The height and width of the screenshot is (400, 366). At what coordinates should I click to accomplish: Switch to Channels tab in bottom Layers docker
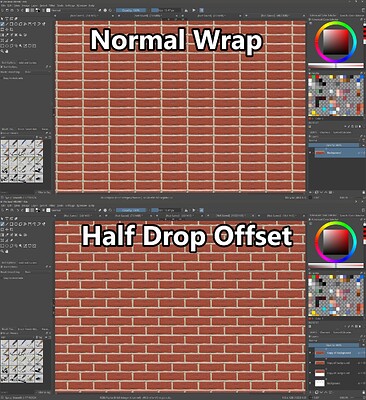(x=325, y=332)
